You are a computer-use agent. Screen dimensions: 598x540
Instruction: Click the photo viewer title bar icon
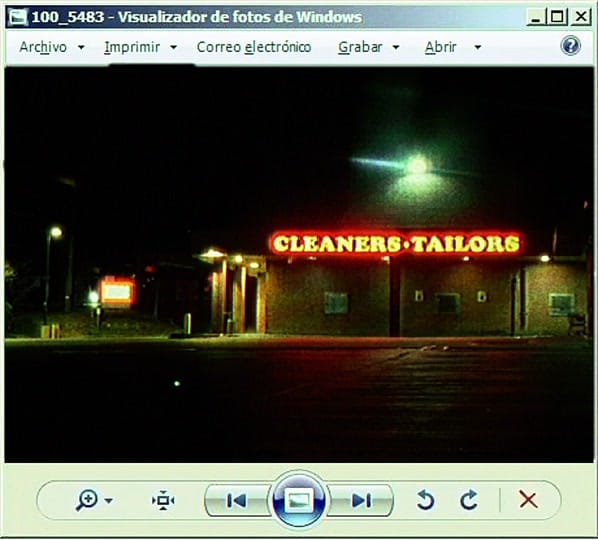[x=18, y=17]
